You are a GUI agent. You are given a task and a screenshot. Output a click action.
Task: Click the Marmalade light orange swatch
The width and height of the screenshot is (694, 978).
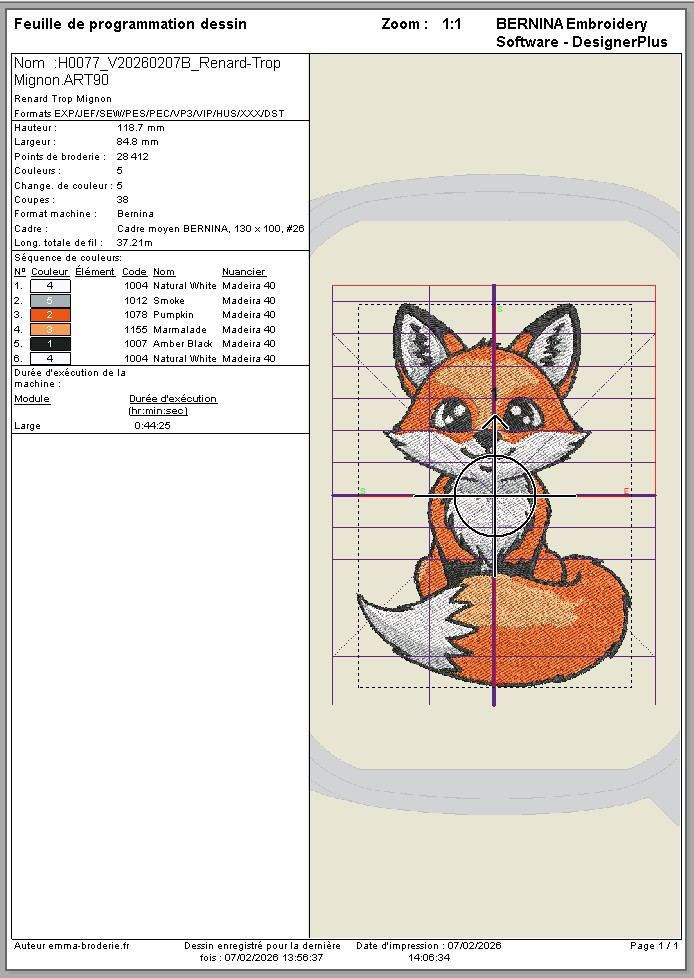[x=51, y=329]
